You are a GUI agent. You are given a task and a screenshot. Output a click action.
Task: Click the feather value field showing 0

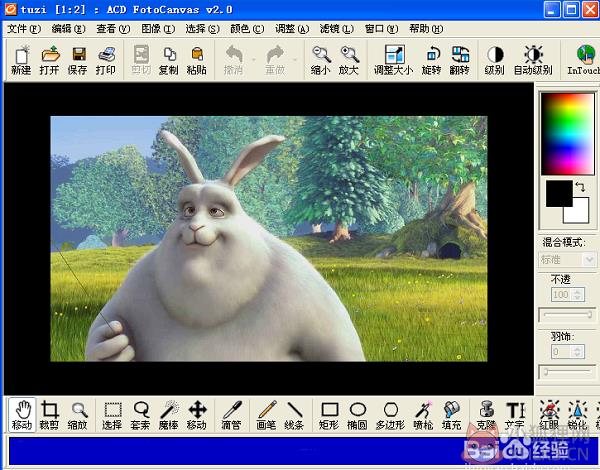(x=561, y=351)
